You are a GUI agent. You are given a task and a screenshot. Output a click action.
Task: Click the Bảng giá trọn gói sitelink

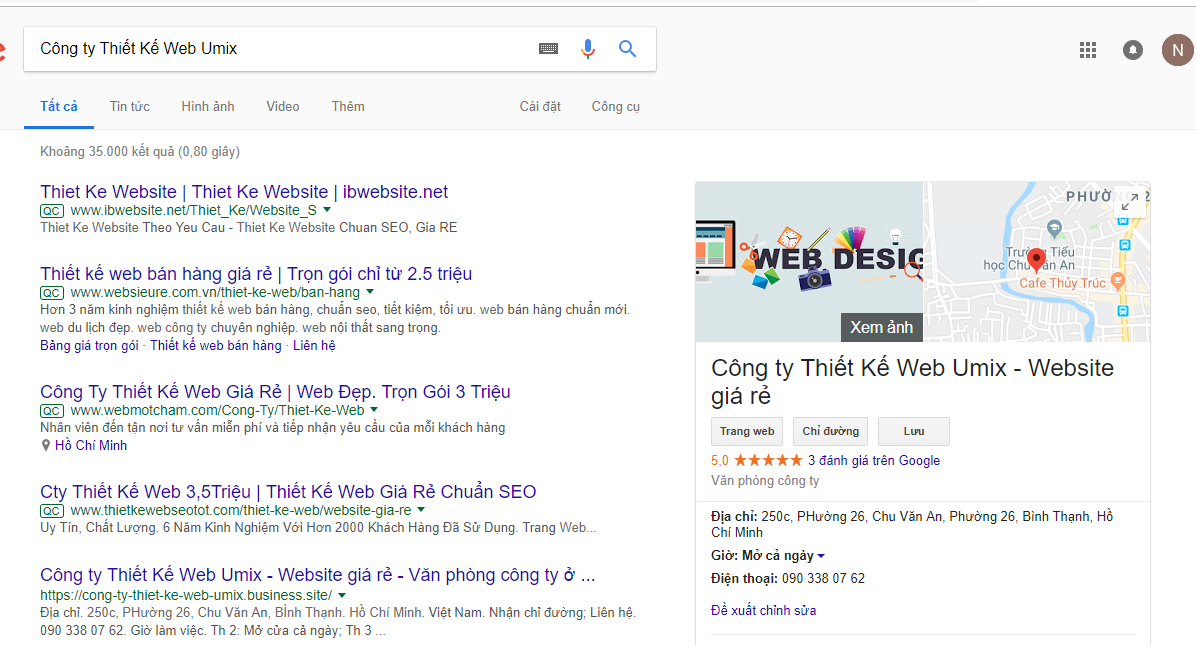[x=89, y=346]
